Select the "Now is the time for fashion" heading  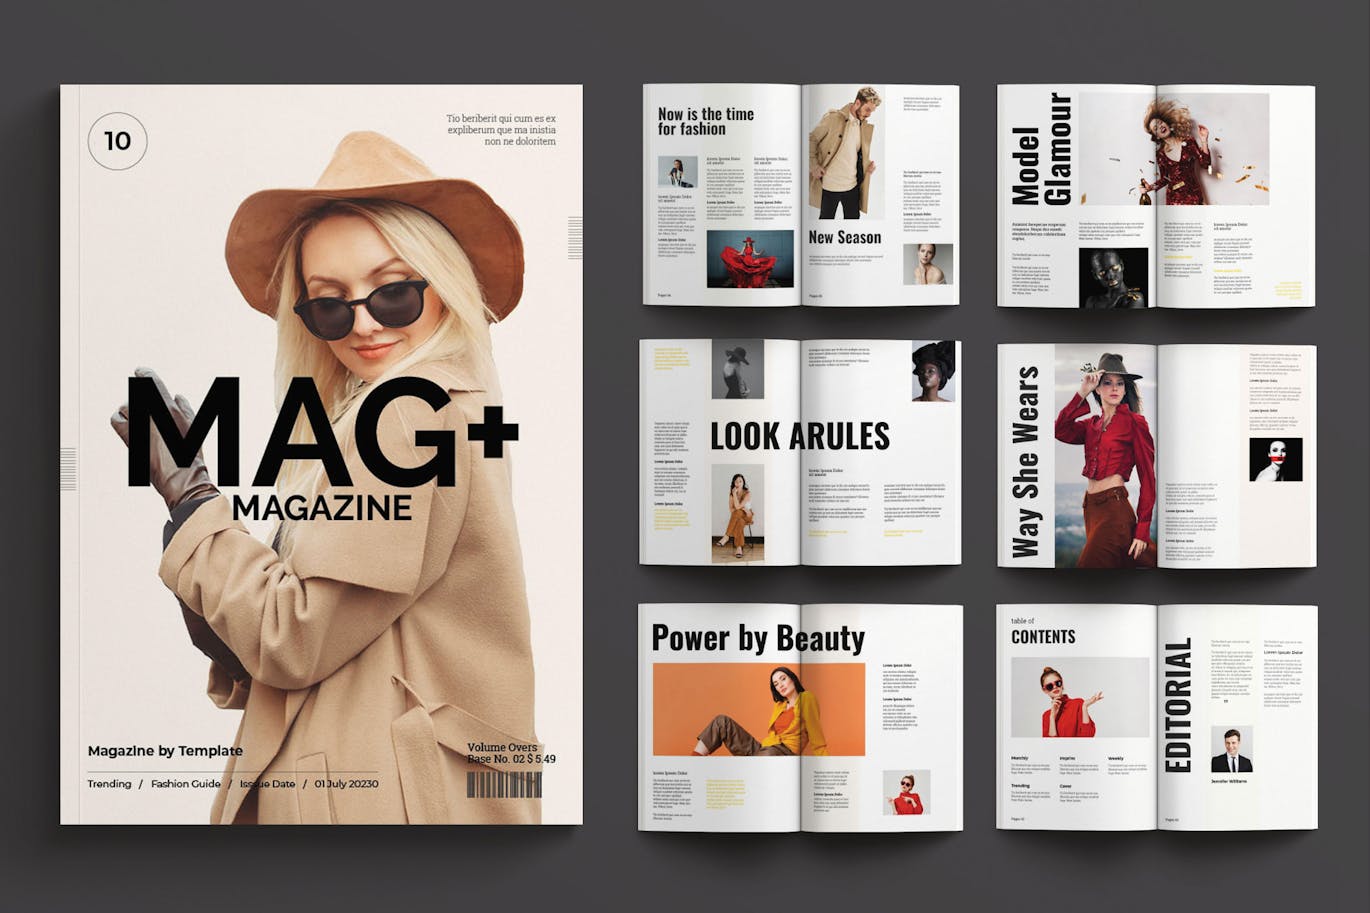705,121
